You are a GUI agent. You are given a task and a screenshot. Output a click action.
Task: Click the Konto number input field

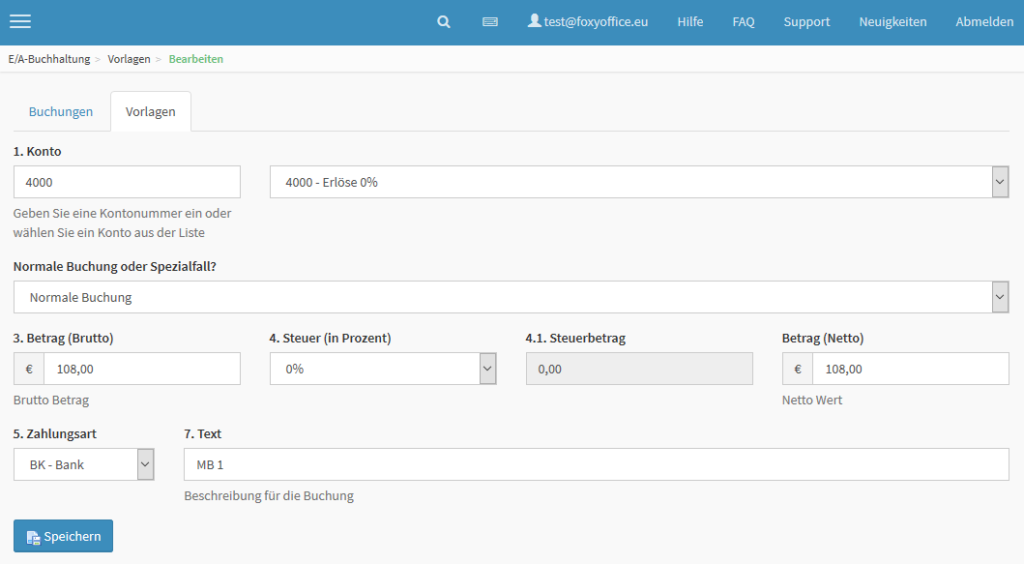(127, 182)
